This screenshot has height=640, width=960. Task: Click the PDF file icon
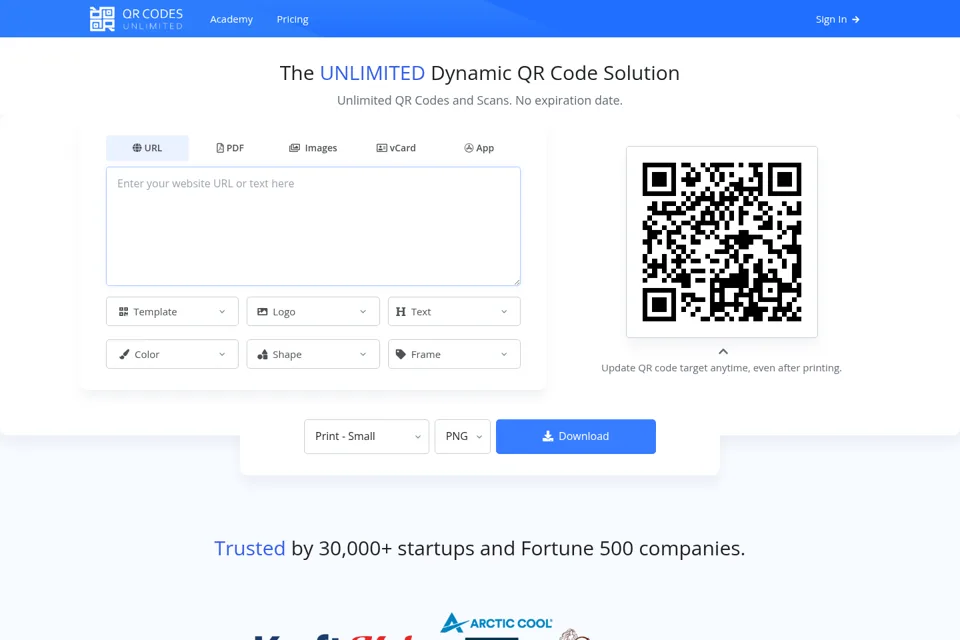point(220,148)
